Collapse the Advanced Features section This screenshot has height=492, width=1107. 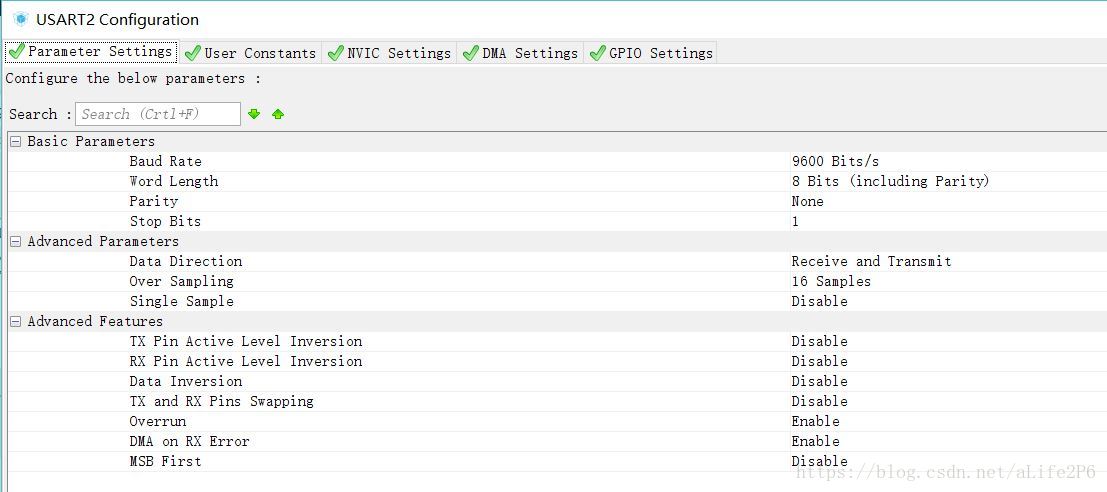click(16, 321)
